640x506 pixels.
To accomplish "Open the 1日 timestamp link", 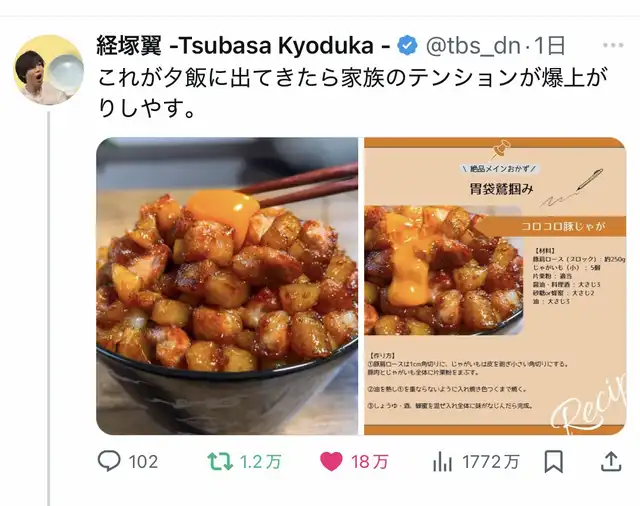I will coord(549,46).
